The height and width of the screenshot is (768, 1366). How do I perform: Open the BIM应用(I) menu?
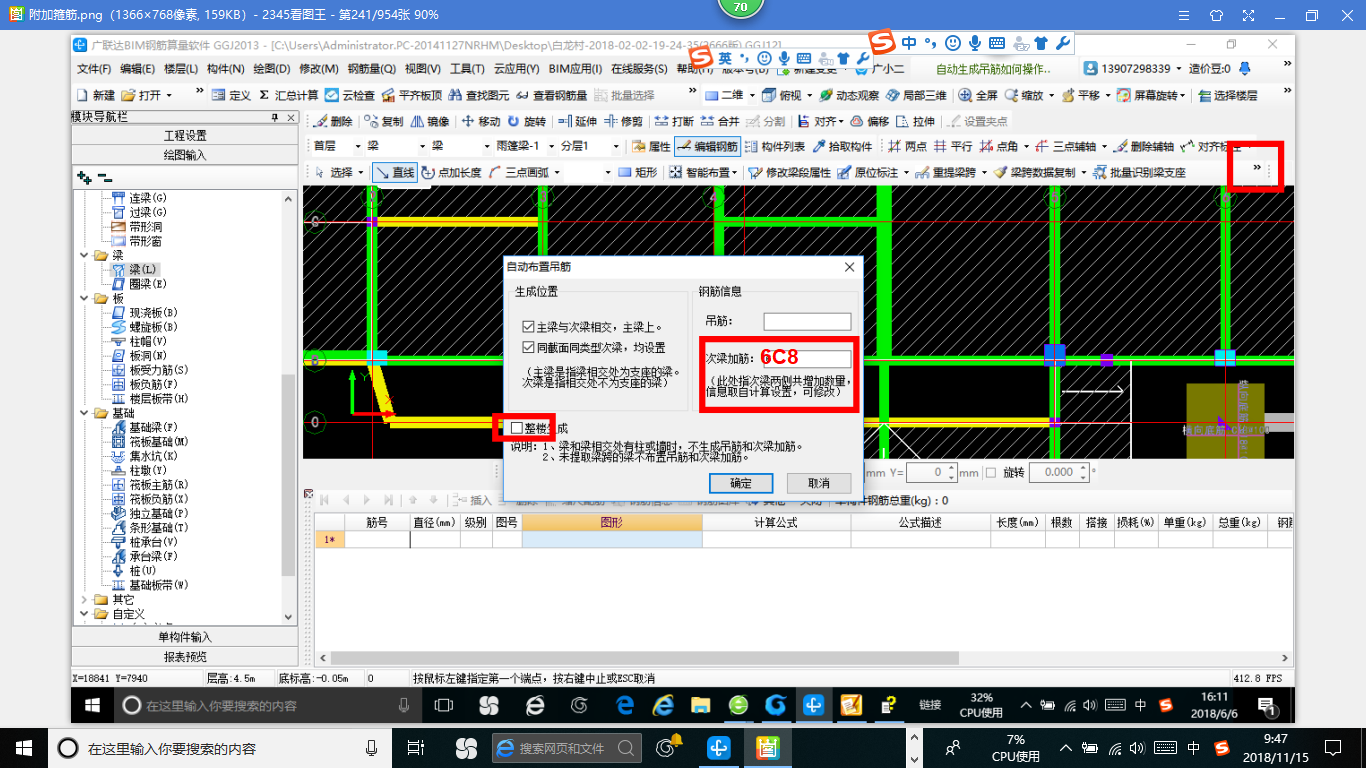coord(575,69)
